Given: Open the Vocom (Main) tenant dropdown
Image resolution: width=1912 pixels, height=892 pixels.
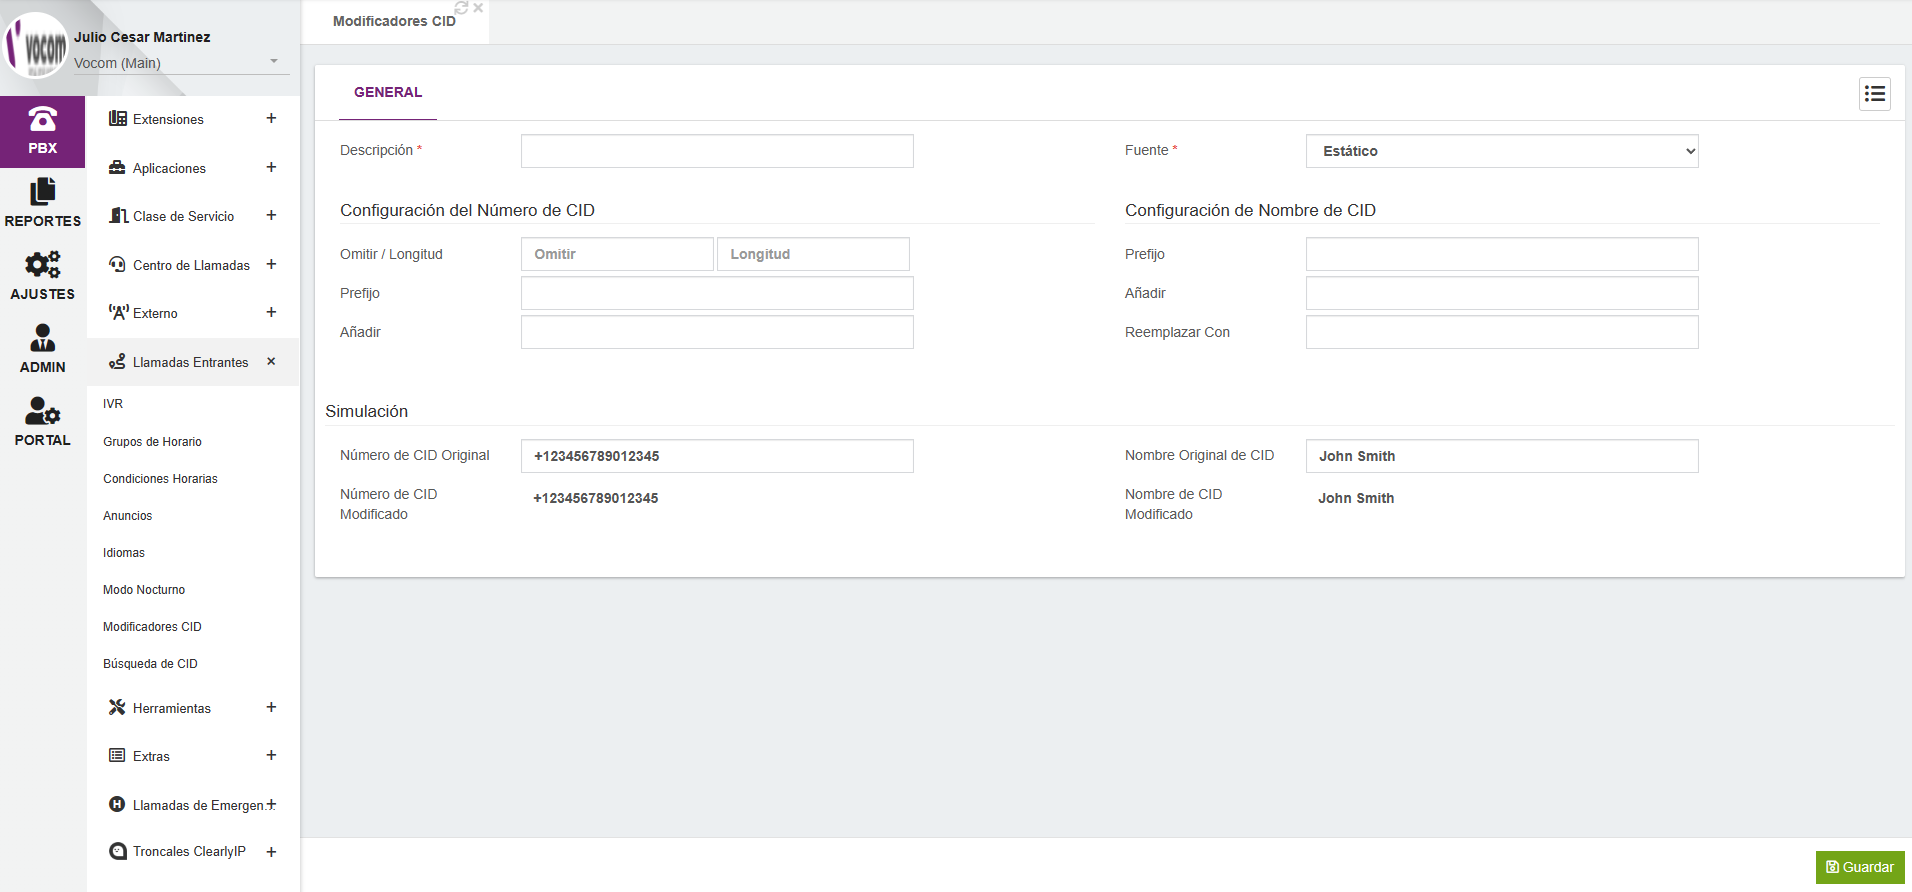Looking at the screenshot, I should 181,62.
